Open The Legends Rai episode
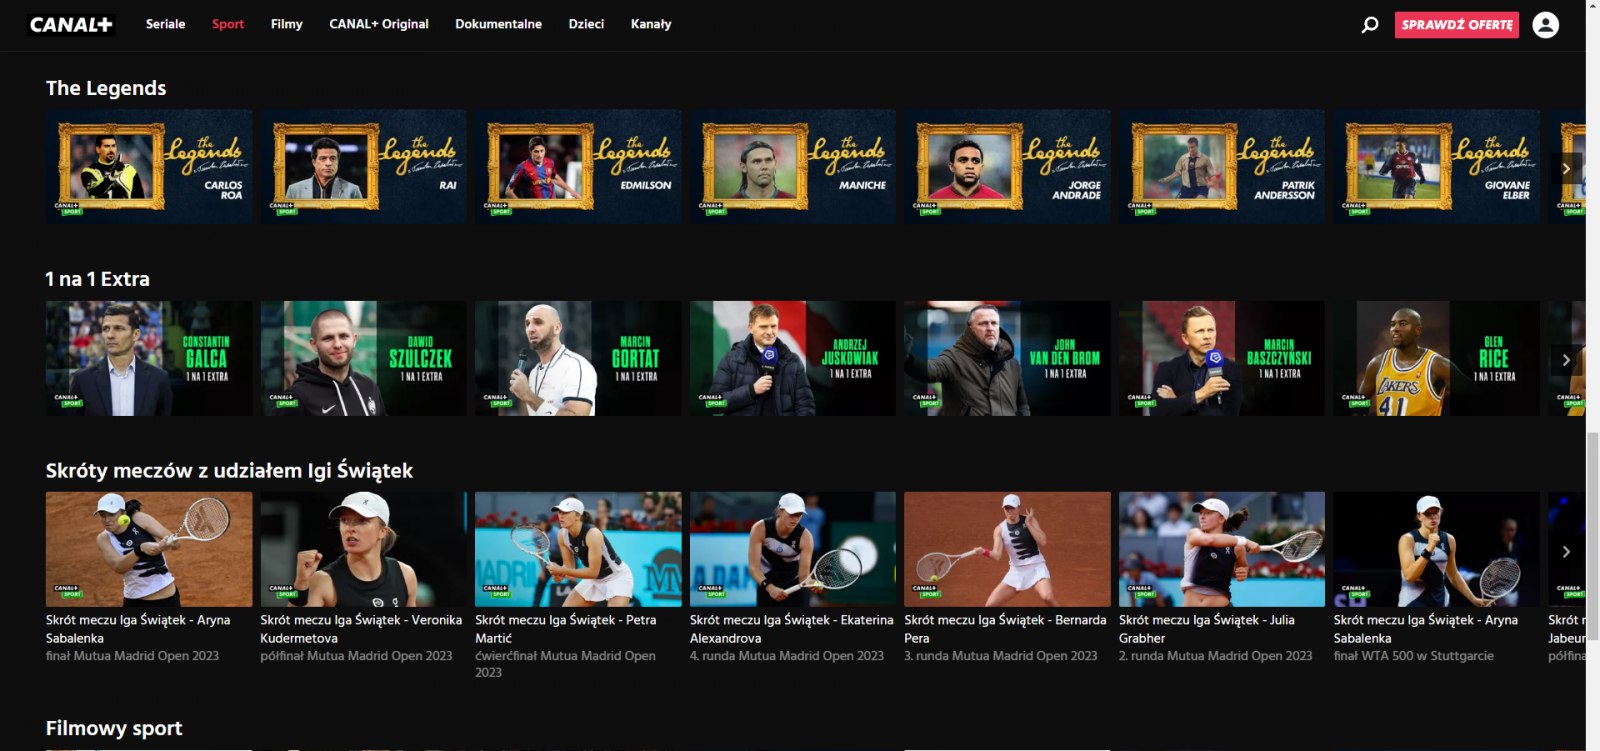The width and height of the screenshot is (1600, 751). pyautogui.click(x=364, y=167)
